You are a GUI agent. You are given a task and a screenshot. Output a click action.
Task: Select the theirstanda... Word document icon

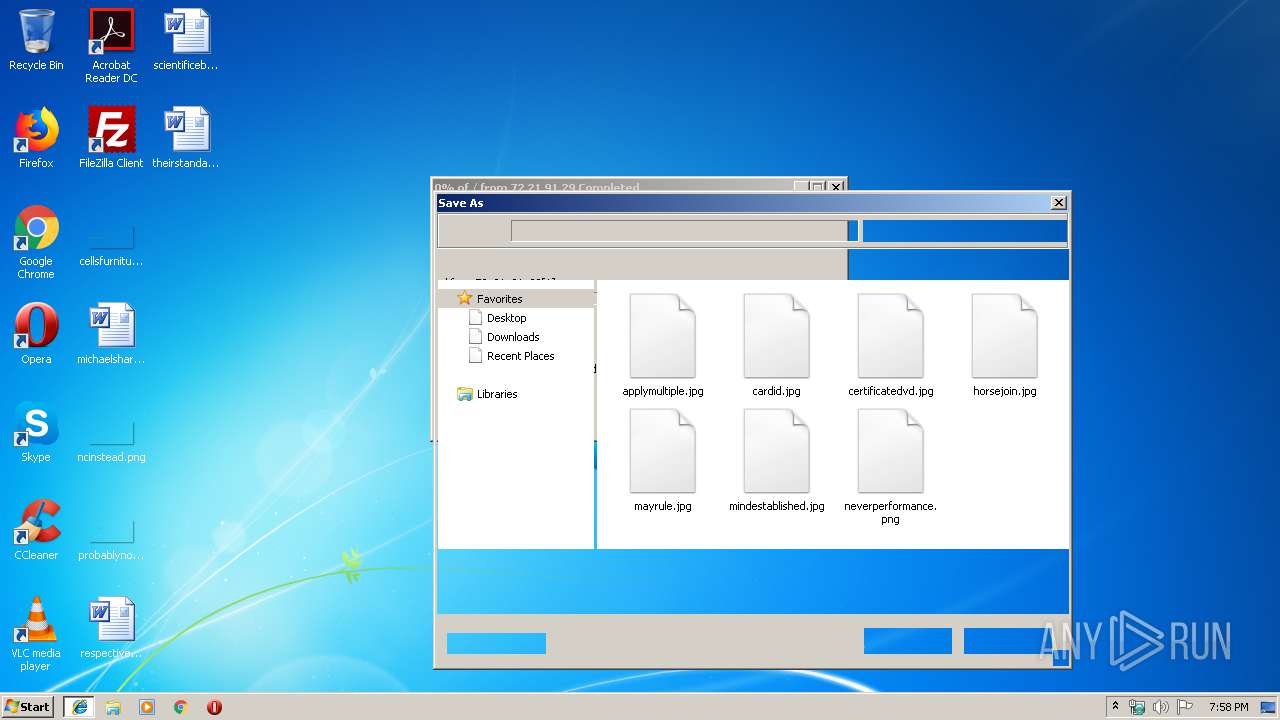186,138
